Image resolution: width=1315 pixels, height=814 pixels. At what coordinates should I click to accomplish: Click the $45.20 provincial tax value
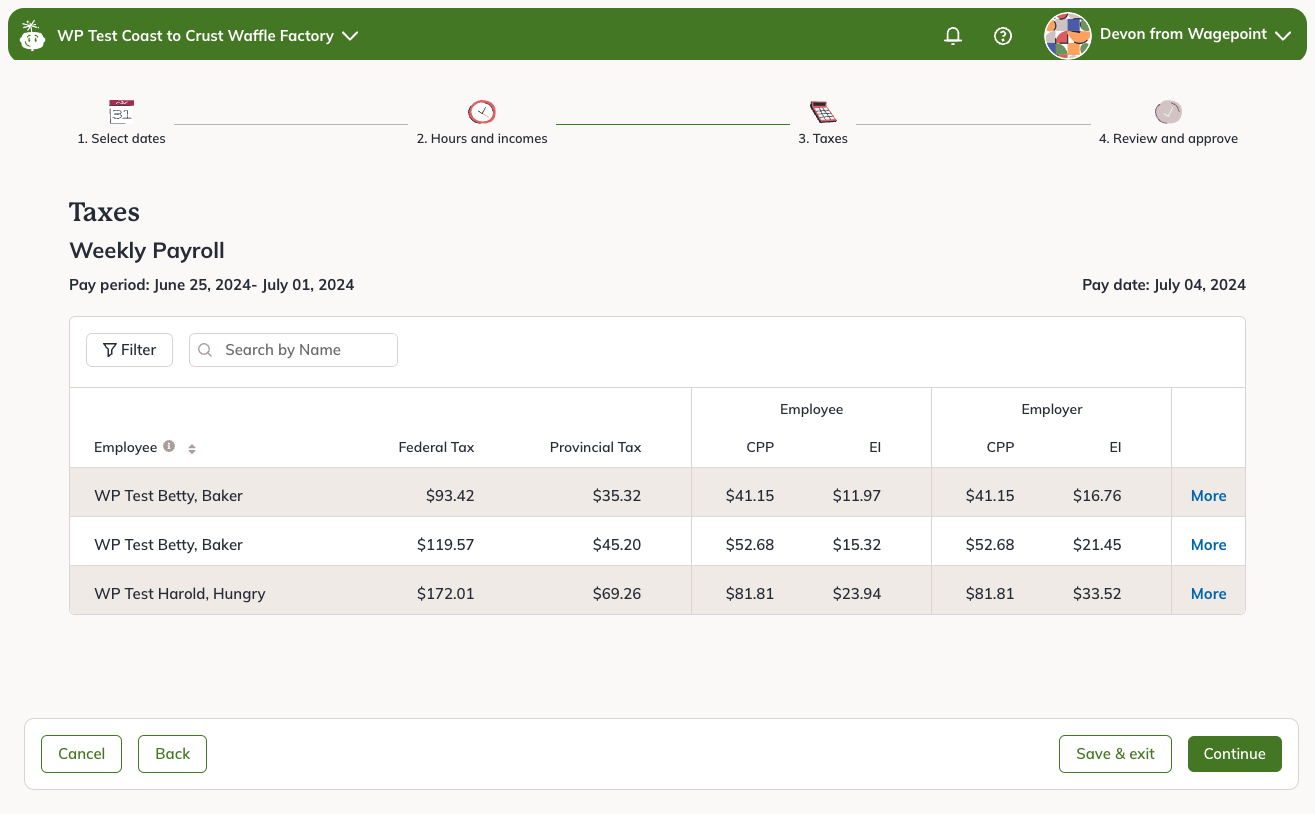tap(617, 545)
